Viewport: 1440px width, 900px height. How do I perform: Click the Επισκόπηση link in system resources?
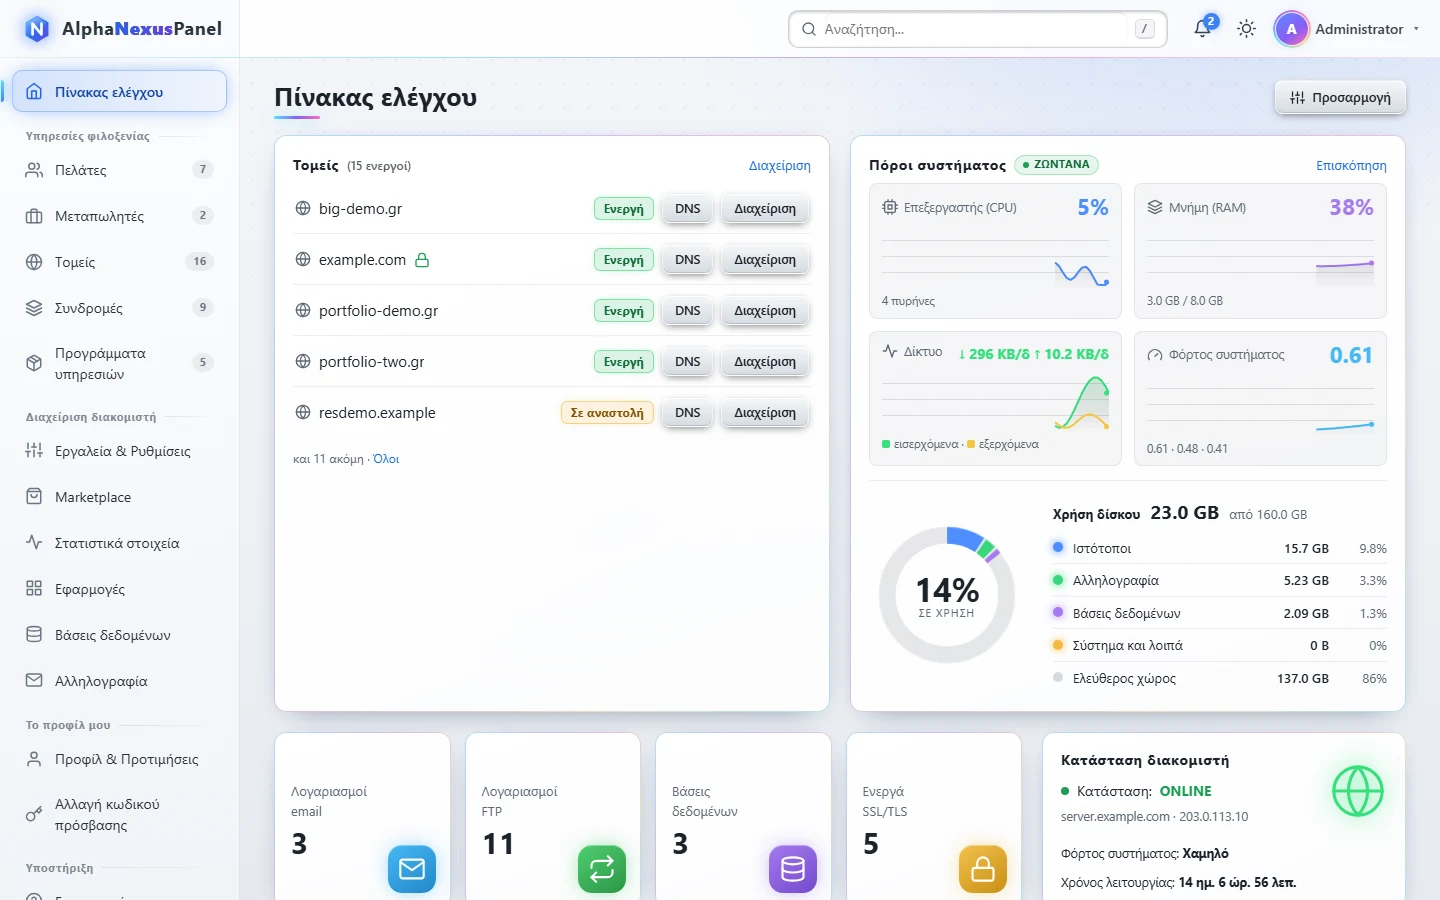1351,166
